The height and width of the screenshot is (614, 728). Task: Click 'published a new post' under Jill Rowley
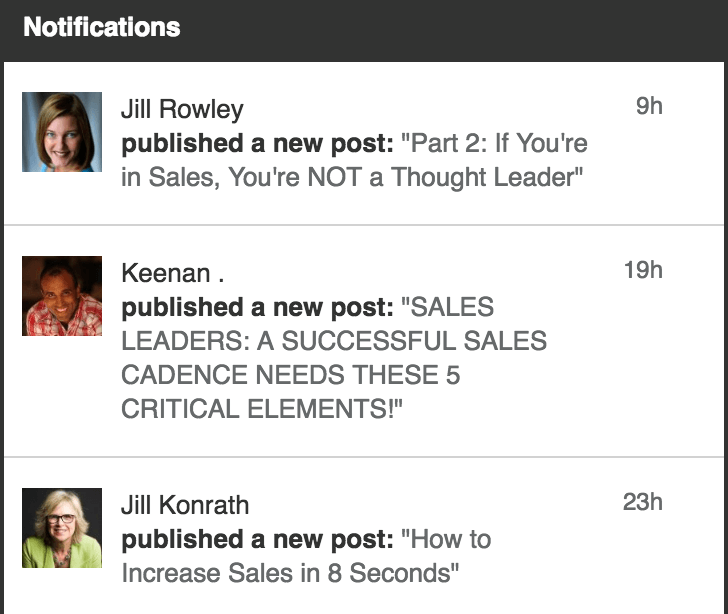coord(257,144)
